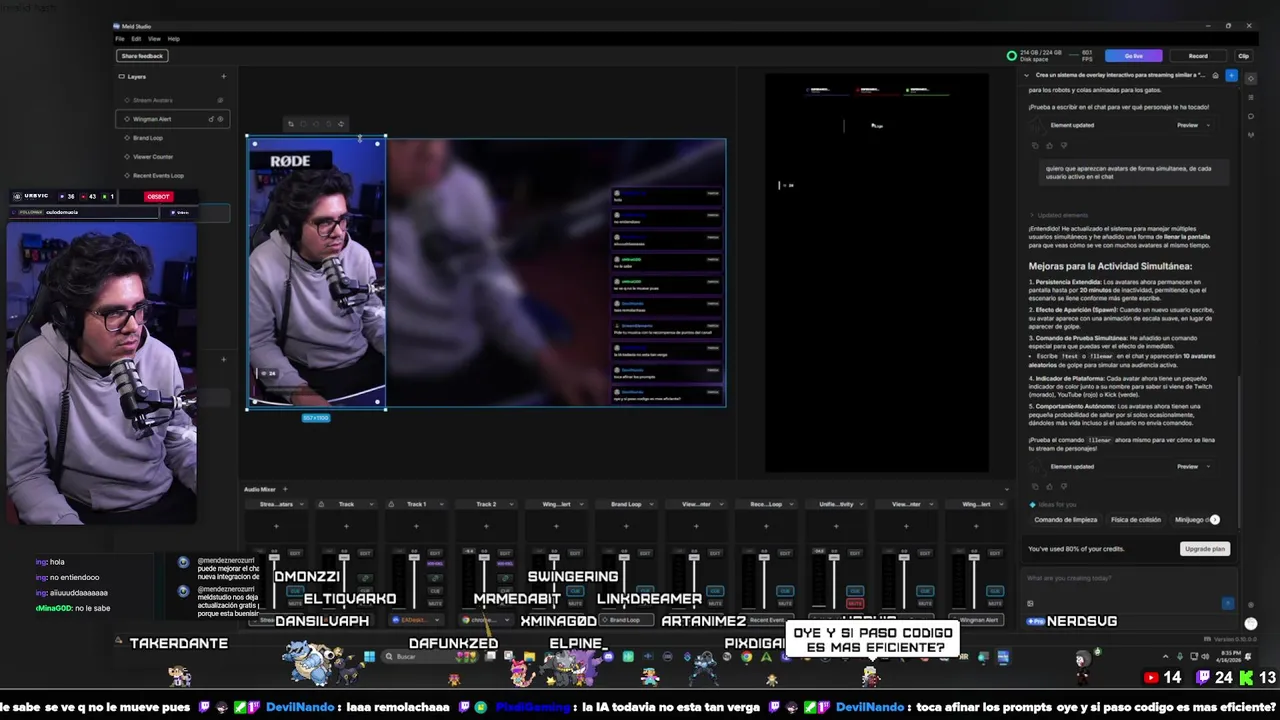Open the Help menu
Screen dimensions: 1280x720
pos(174,39)
